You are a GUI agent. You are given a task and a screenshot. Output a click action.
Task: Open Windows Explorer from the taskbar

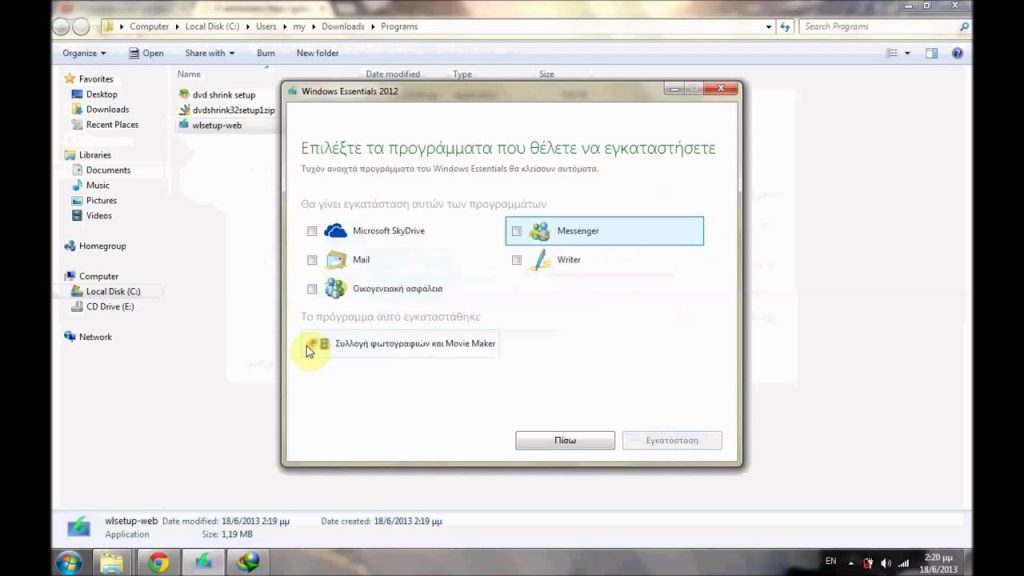(x=112, y=562)
